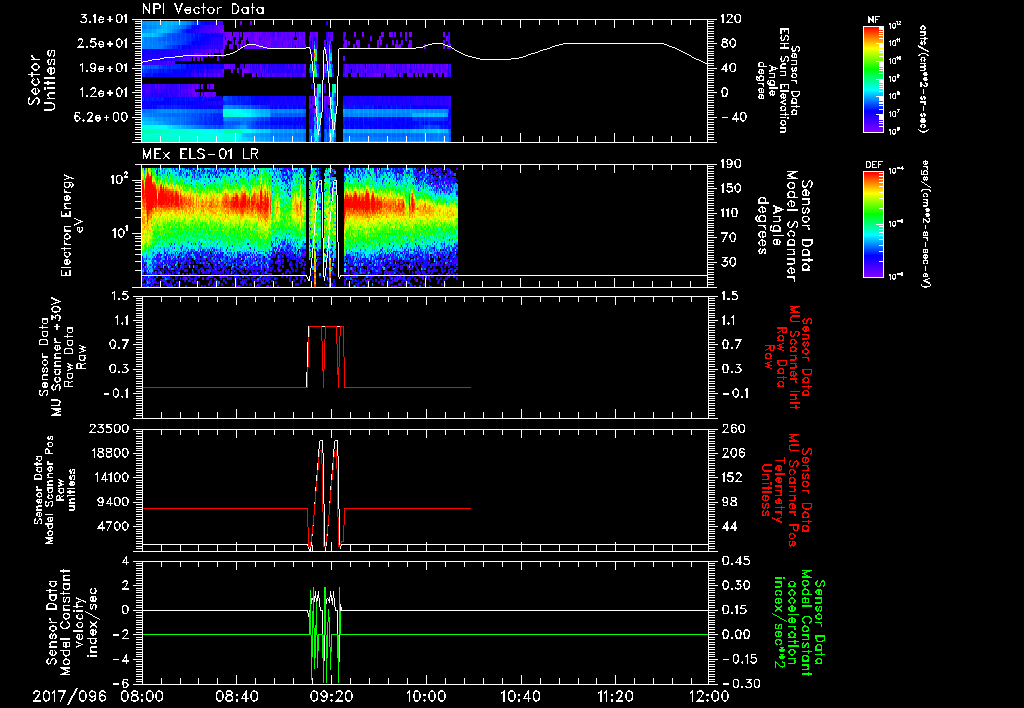The width and height of the screenshot is (1024, 708).
Task: Click the "14100" scanner position tick value
Action: 110,477
